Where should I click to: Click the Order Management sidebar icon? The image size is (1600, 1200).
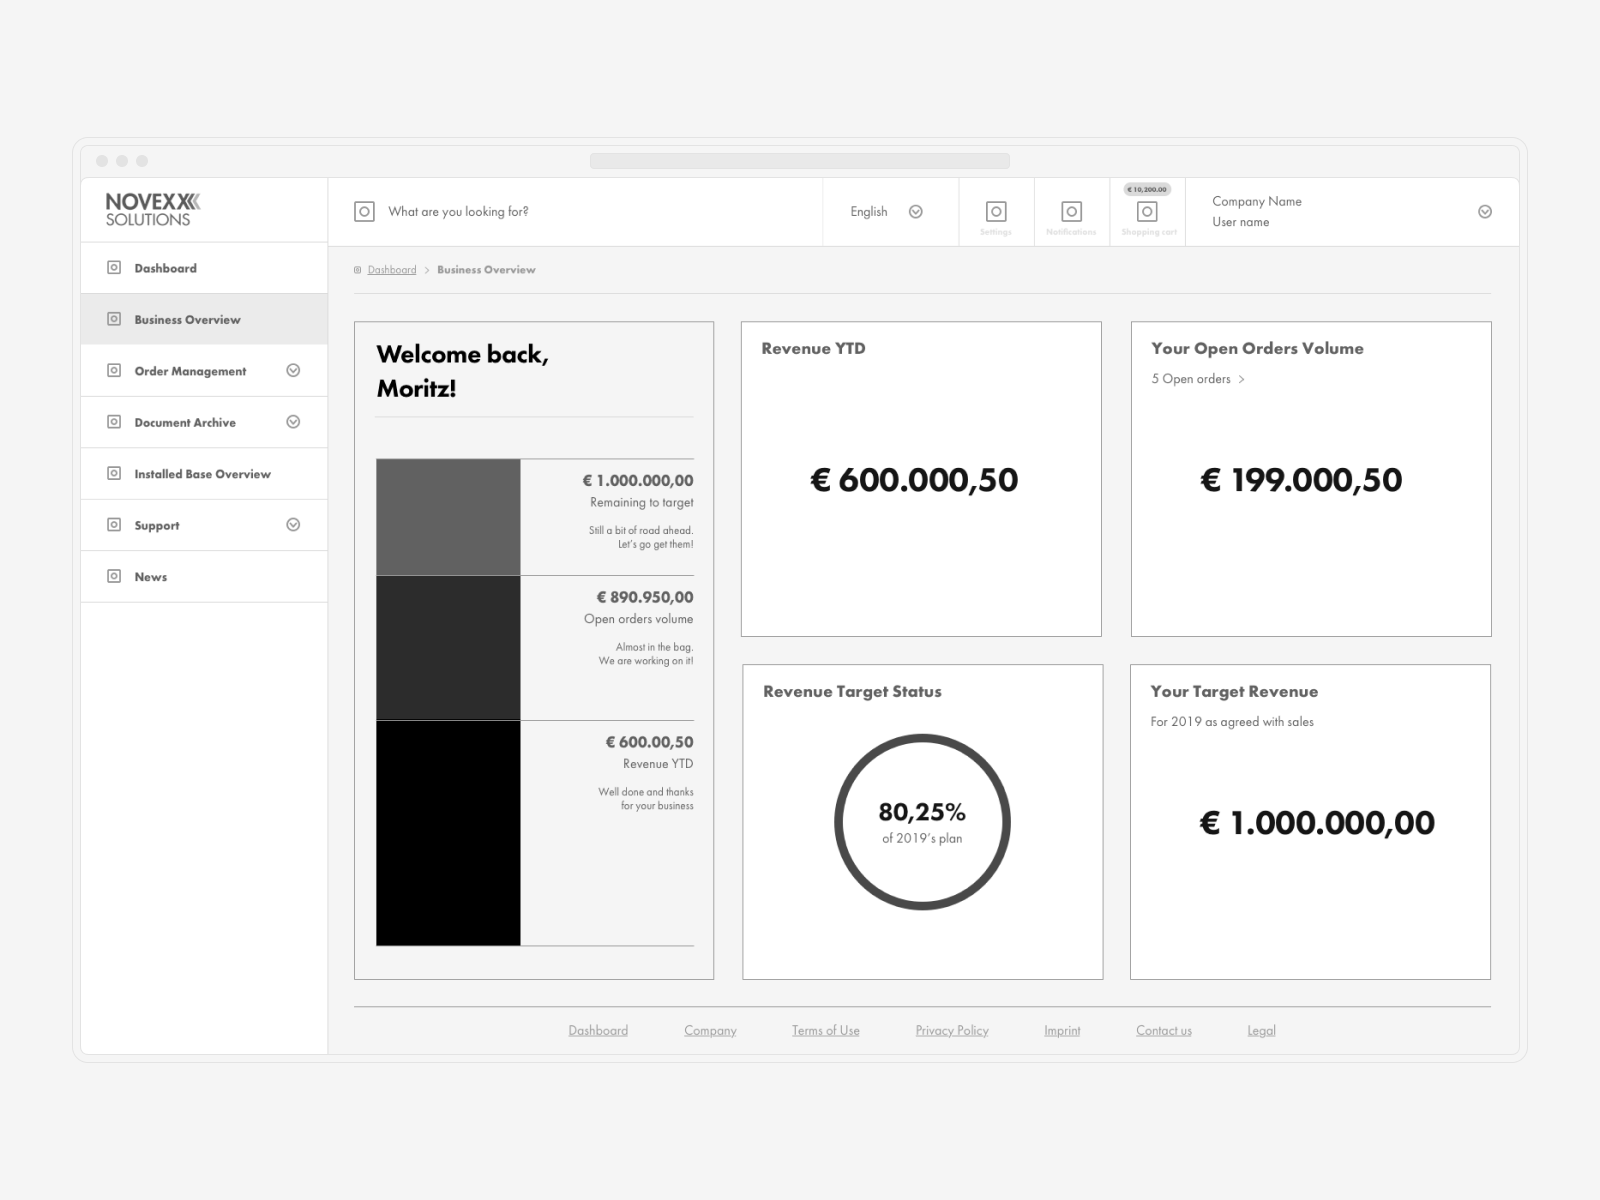pyautogui.click(x=114, y=371)
